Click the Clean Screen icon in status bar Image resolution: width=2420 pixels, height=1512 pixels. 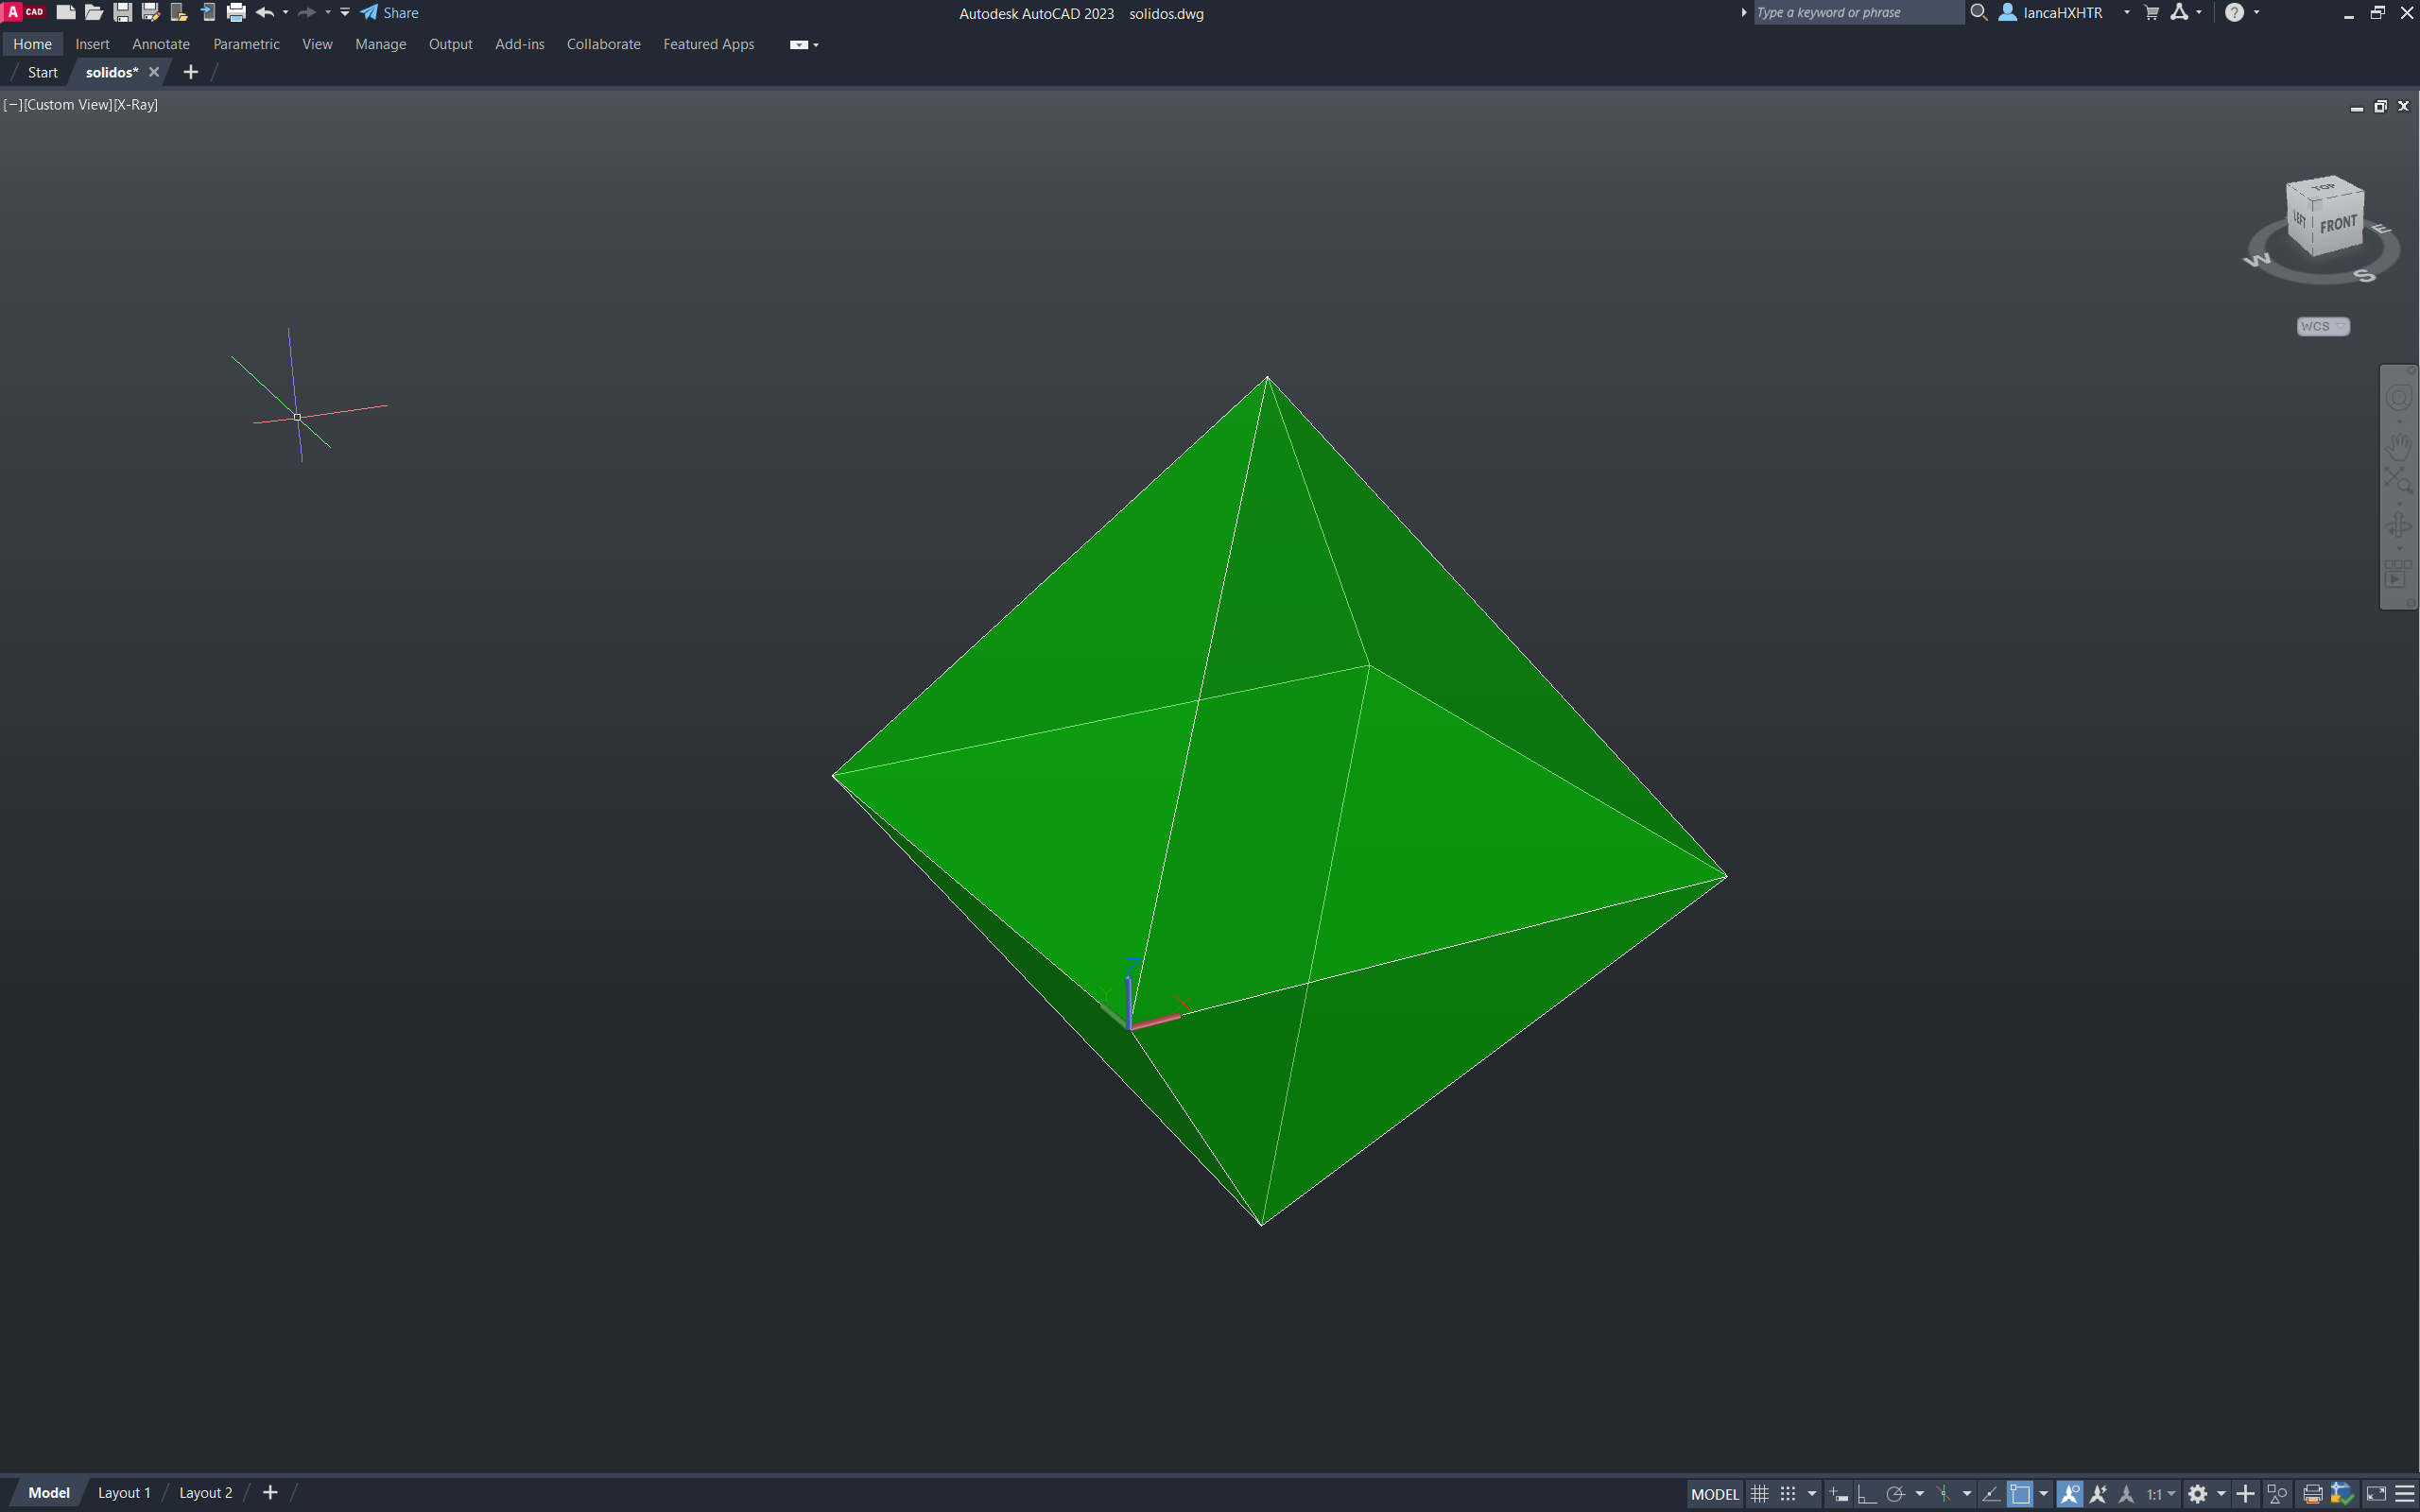[2376, 1493]
